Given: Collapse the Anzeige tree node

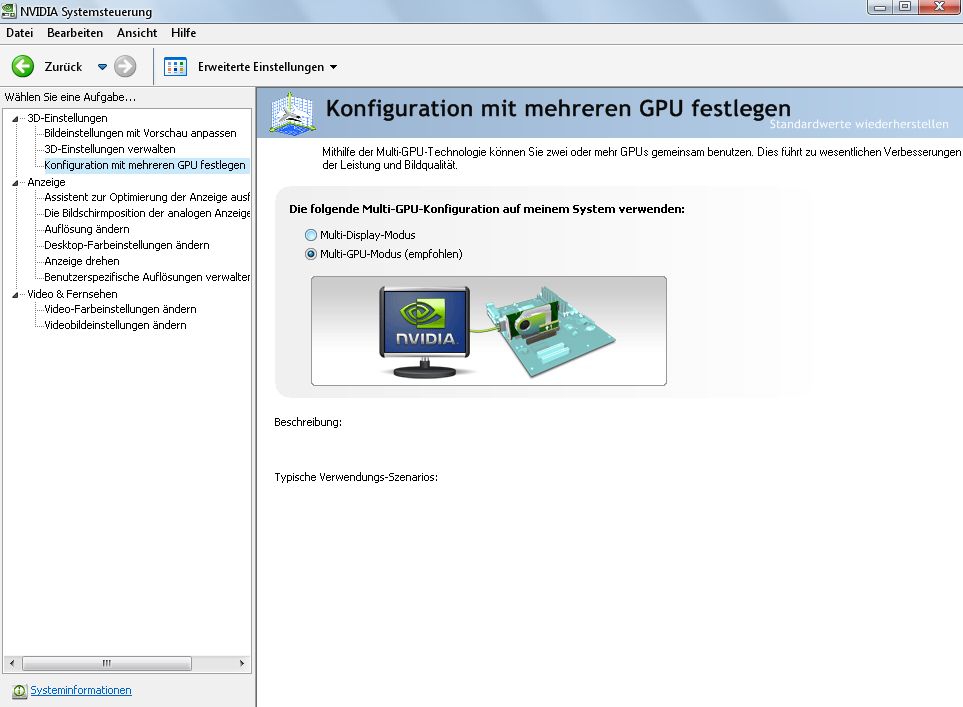Looking at the screenshot, I should [15, 182].
